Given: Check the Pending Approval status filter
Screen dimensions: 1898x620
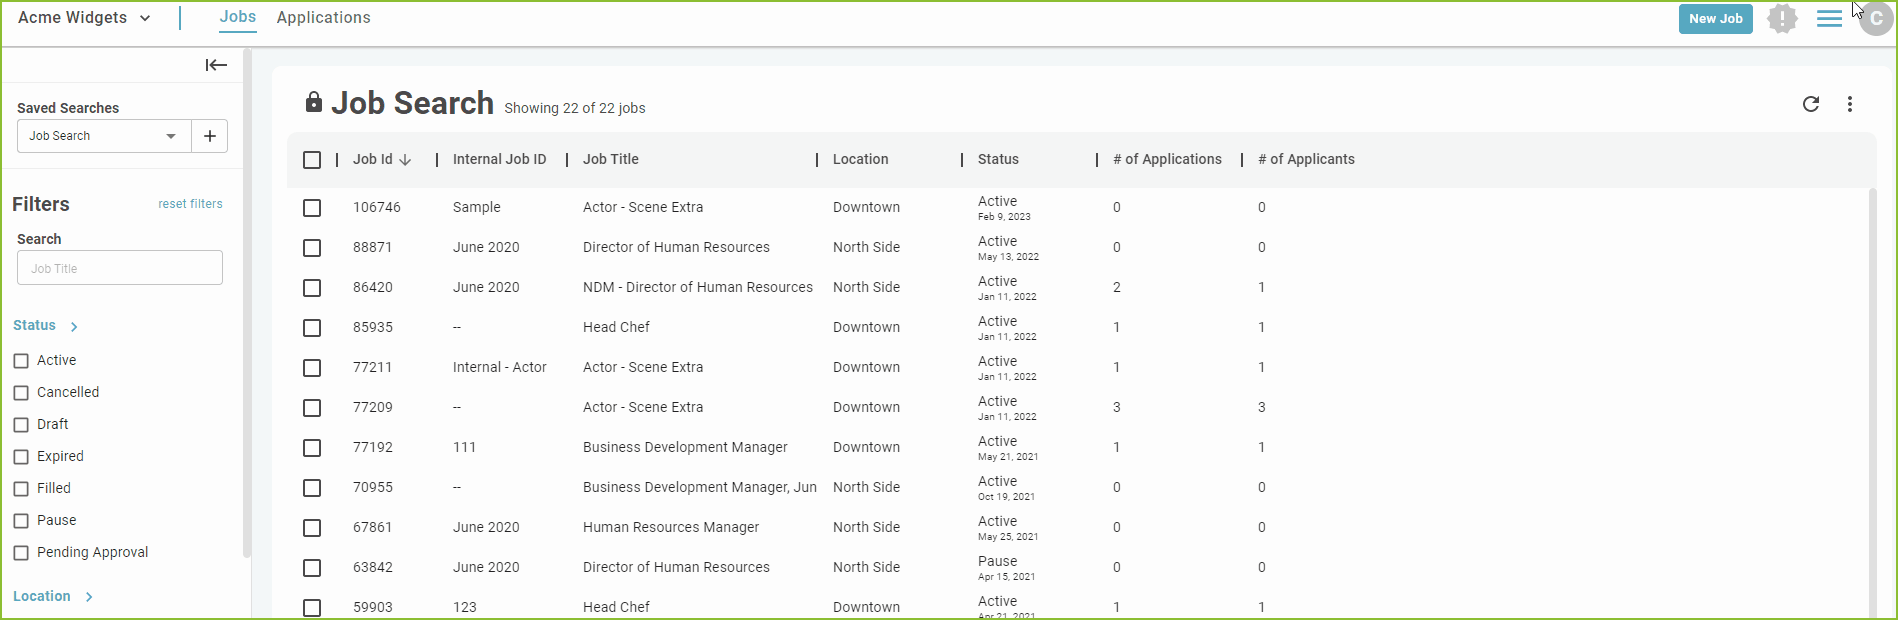Looking at the screenshot, I should click(x=21, y=553).
